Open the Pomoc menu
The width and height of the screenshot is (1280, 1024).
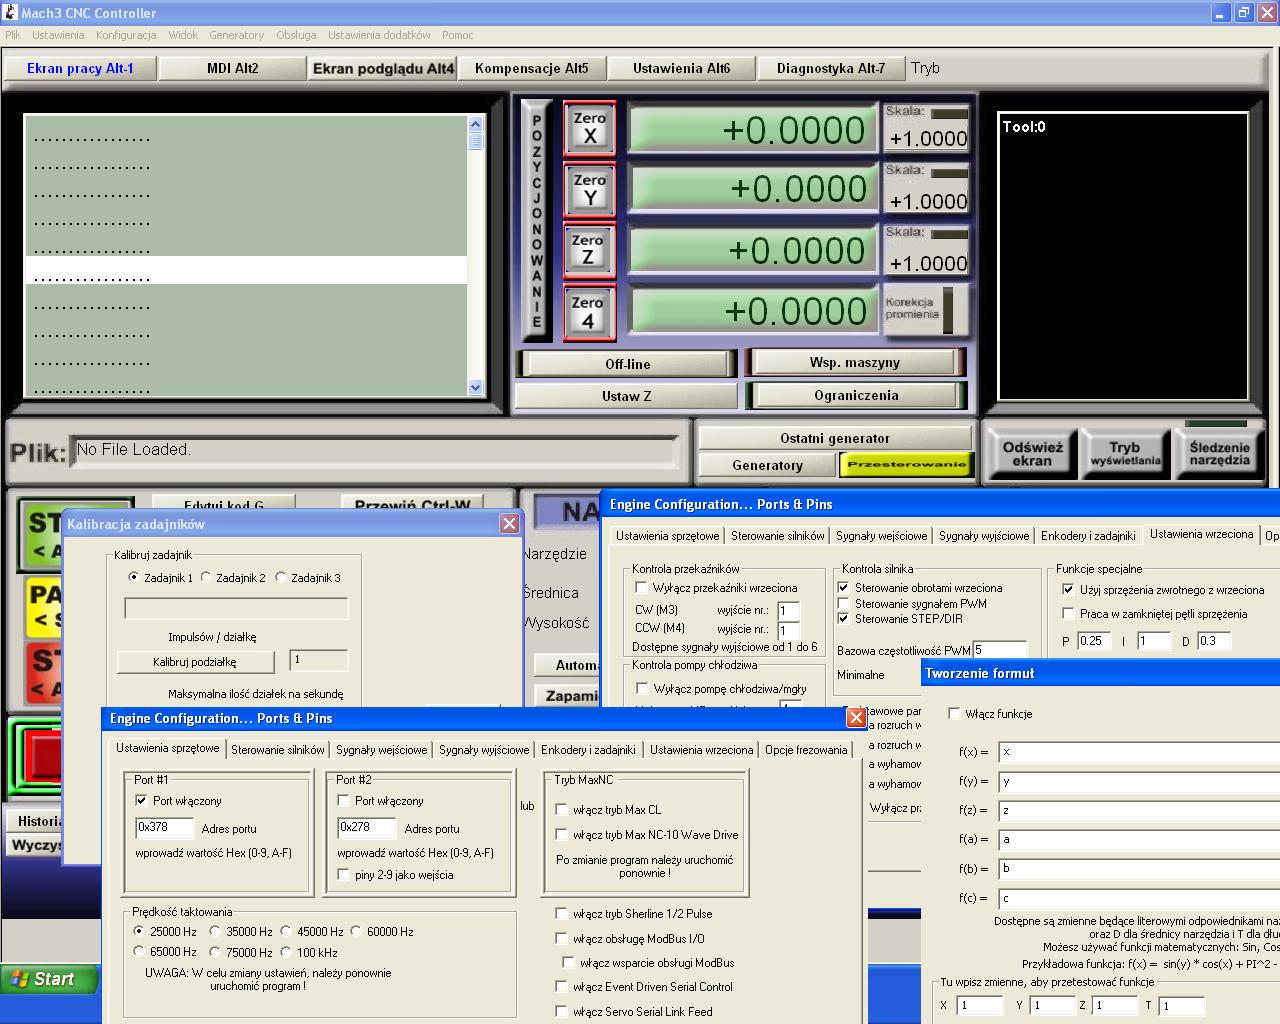click(x=458, y=35)
